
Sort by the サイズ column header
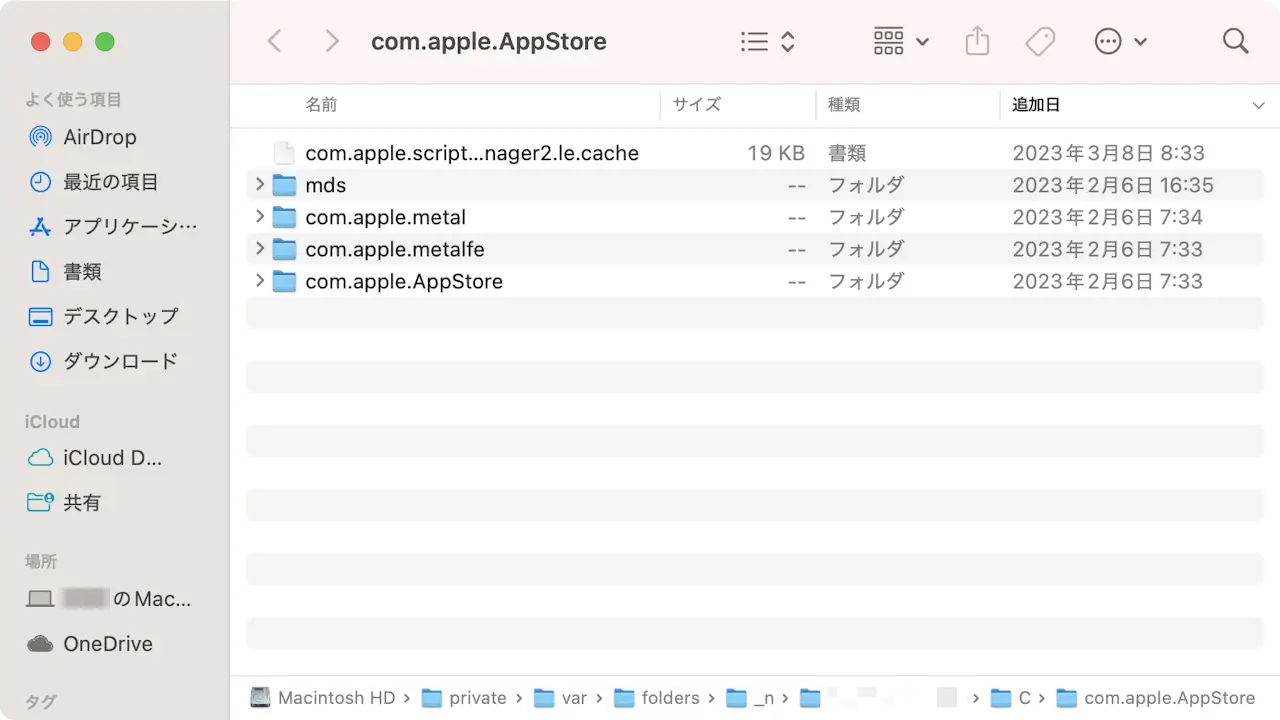[696, 105]
